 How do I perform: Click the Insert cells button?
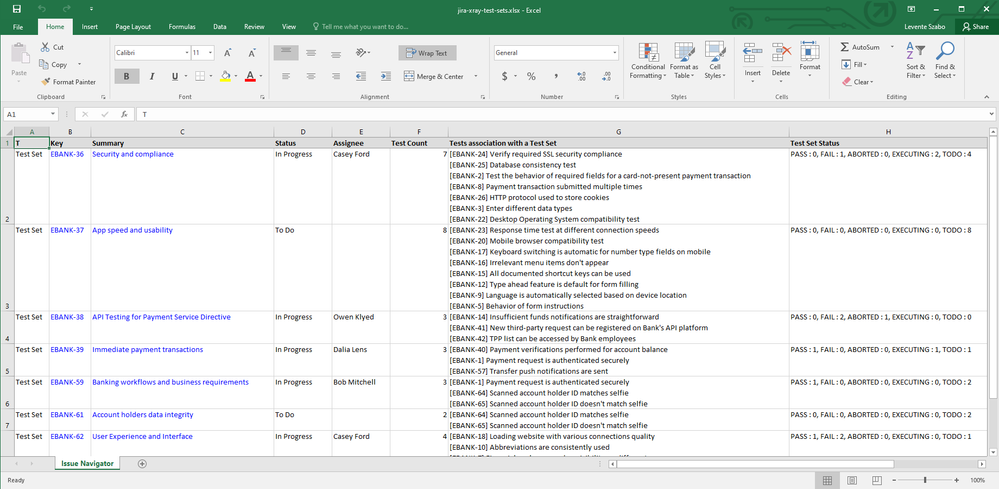coord(752,62)
